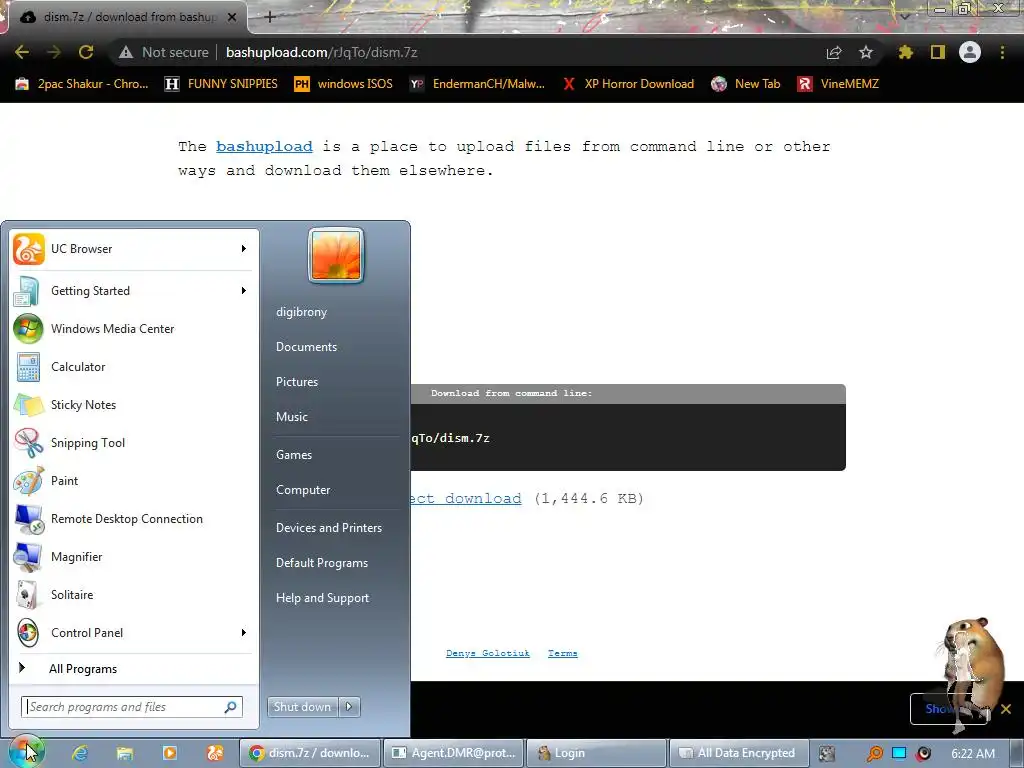Image resolution: width=1024 pixels, height=768 pixels.
Task: Click the direct download link
Action: click(466, 498)
